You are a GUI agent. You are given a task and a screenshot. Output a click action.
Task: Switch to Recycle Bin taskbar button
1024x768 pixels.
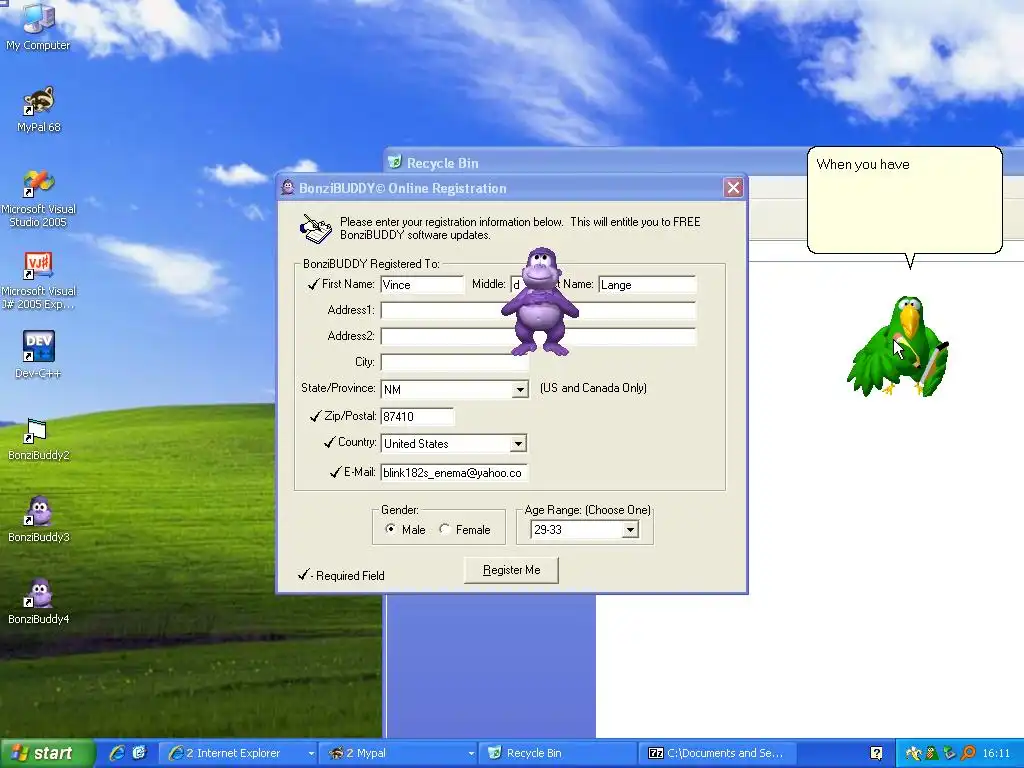click(557, 753)
